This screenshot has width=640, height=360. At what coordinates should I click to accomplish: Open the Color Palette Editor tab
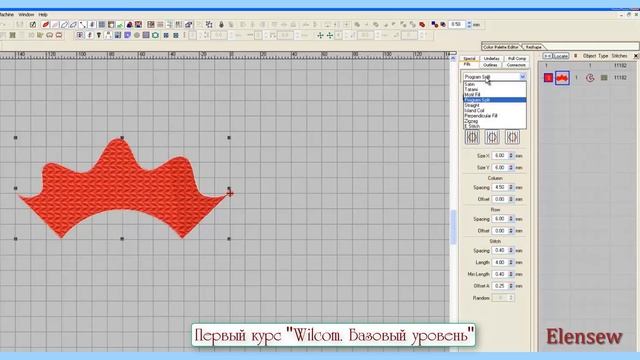(500, 47)
